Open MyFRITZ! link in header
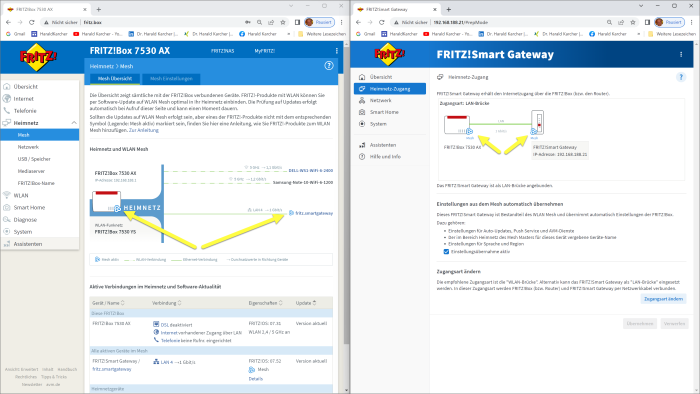700x394 pixels. pos(265,51)
